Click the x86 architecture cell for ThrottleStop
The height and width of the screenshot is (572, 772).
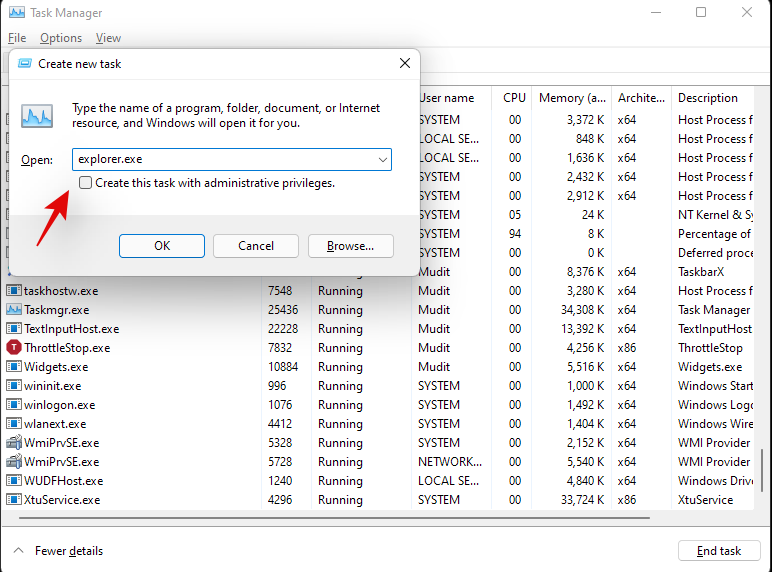click(627, 348)
